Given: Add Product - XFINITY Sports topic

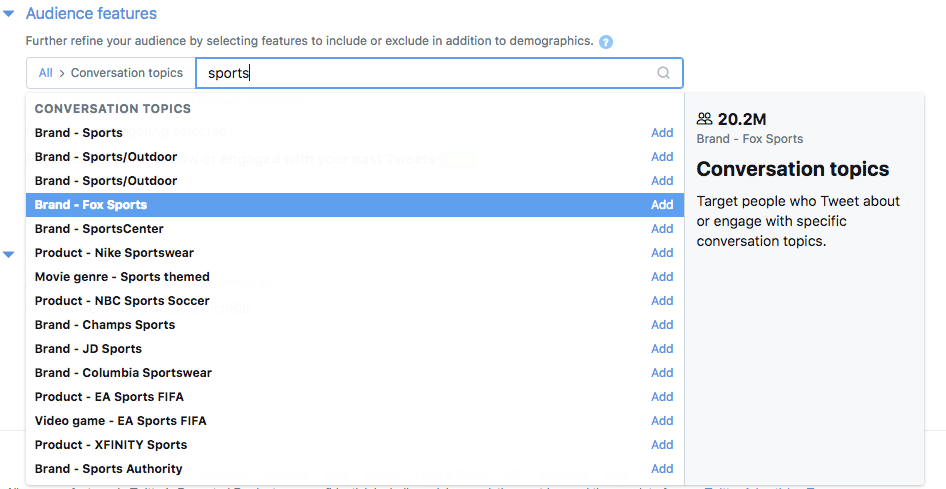Looking at the screenshot, I should click(x=662, y=445).
